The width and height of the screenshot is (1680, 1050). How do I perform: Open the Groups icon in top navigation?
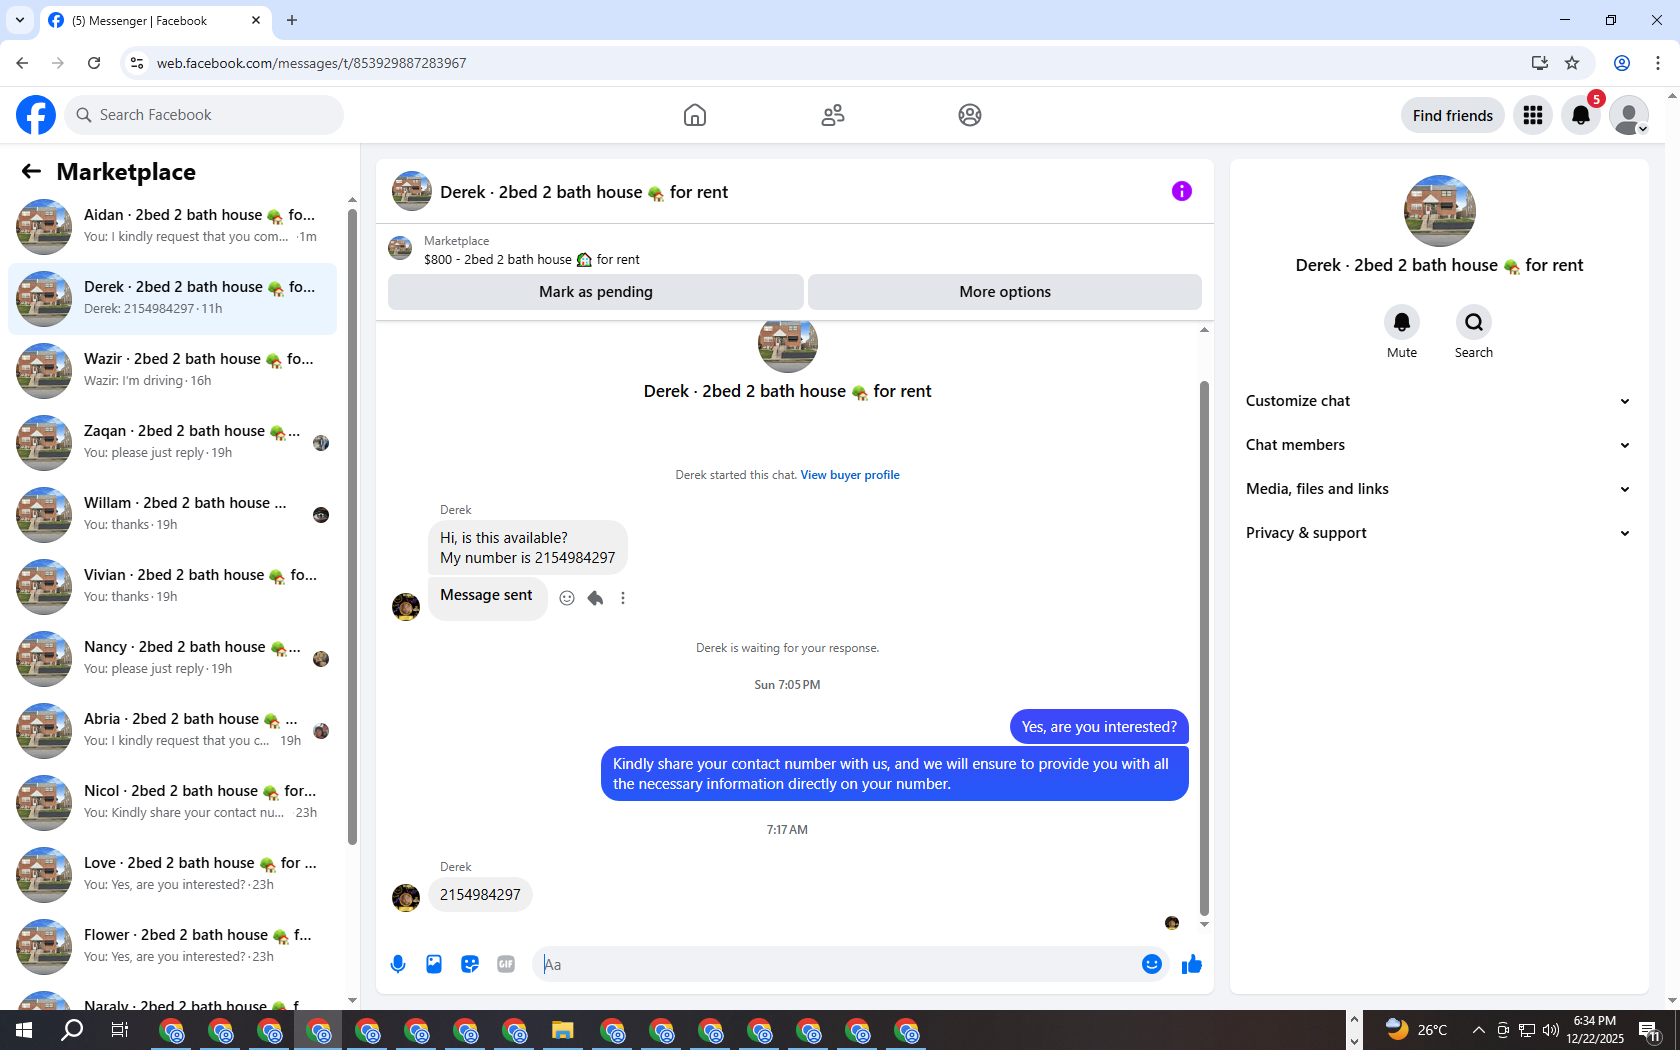970,115
